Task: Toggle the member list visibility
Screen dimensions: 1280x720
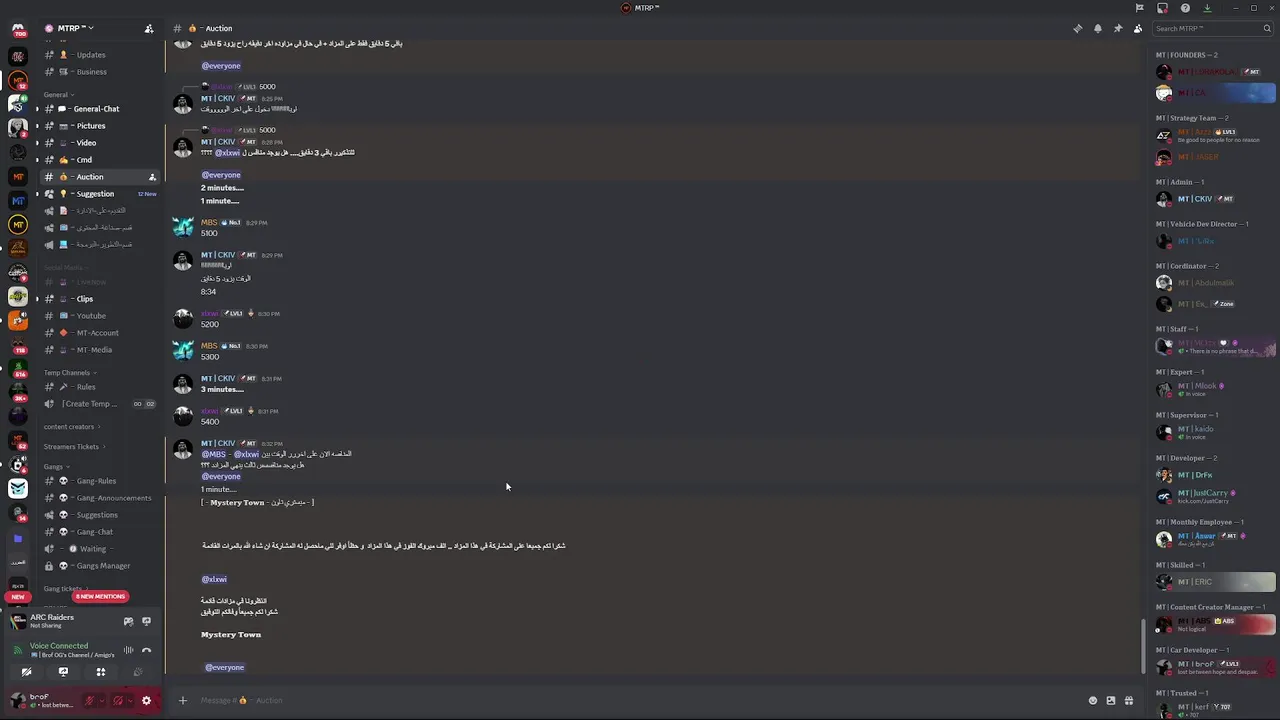Action: pos(1138,28)
